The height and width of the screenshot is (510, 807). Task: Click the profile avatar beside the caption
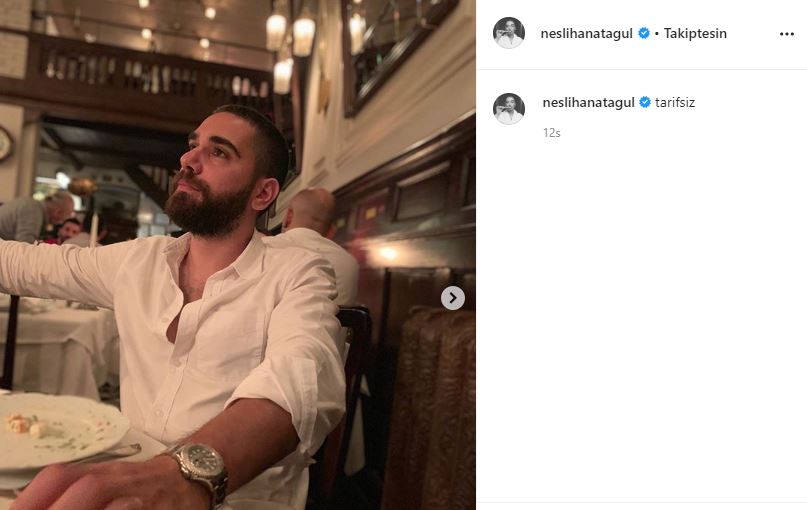click(x=509, y=108)
